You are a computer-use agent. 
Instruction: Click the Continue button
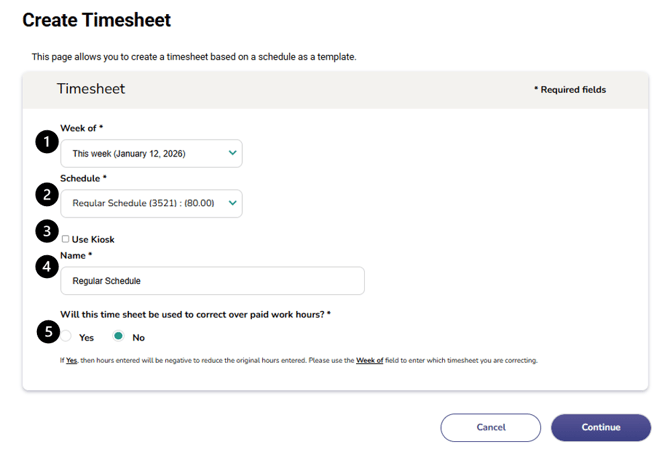(600, 427)
